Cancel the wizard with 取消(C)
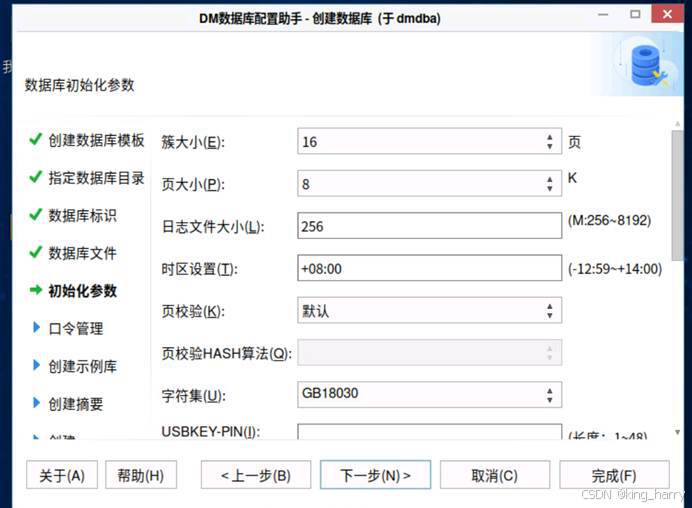 [x=495, y=475]
